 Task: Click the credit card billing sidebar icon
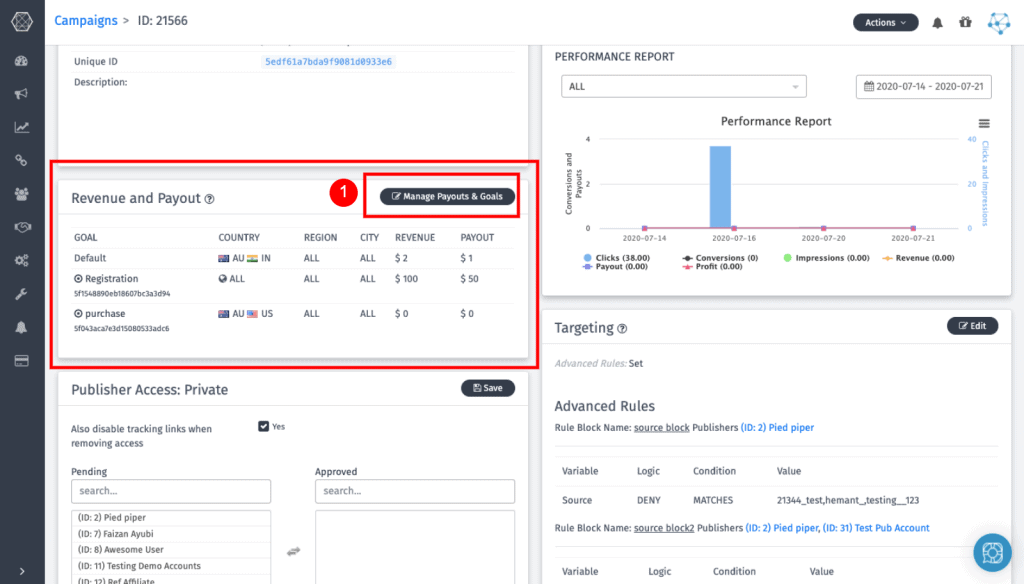tap(21, 361)
